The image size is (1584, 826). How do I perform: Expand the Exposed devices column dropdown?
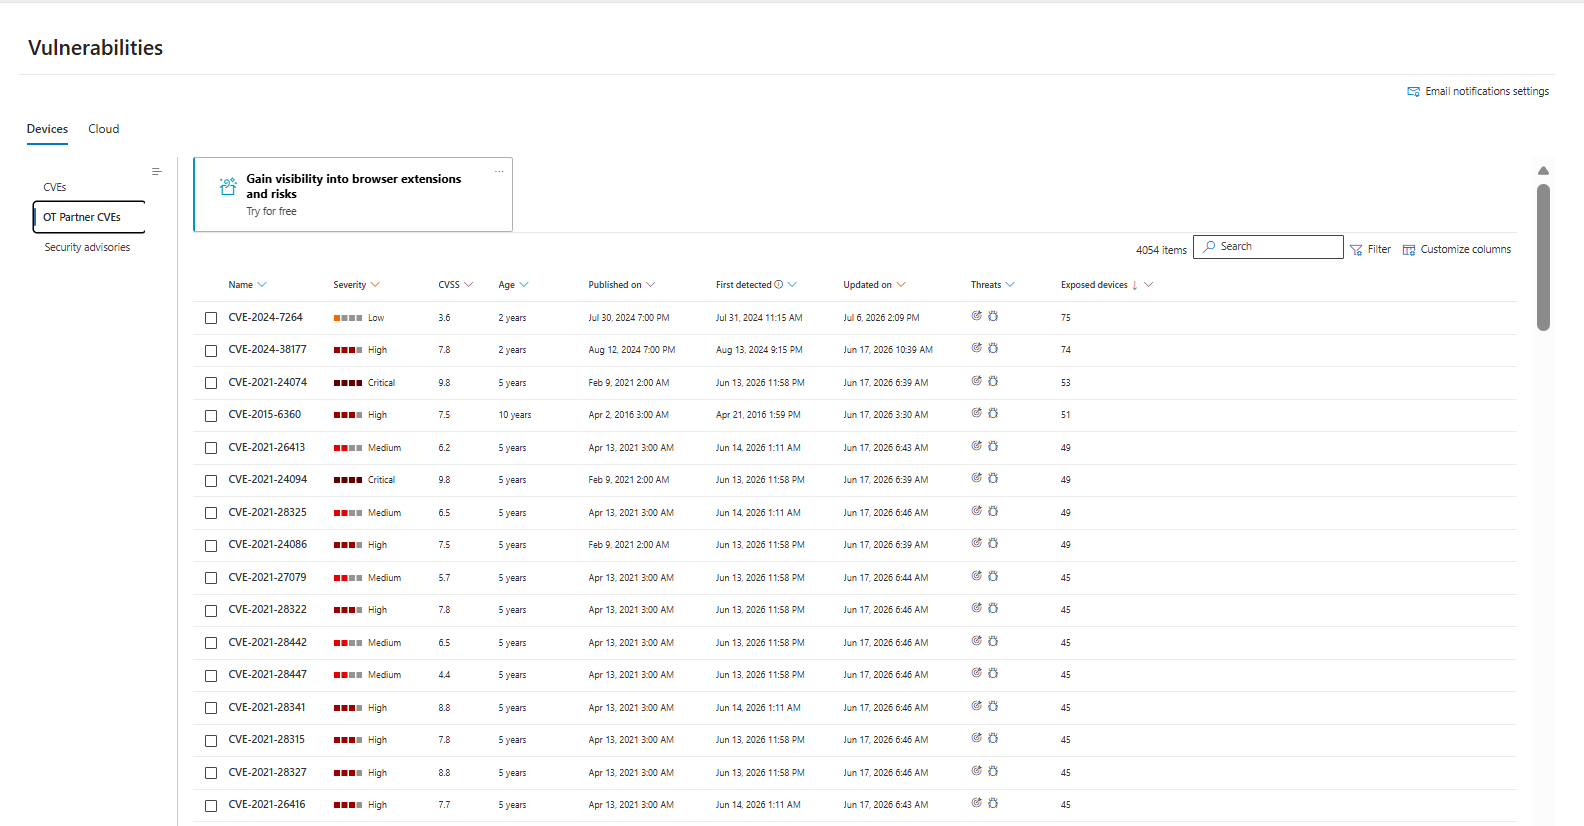coord(1149,285)
